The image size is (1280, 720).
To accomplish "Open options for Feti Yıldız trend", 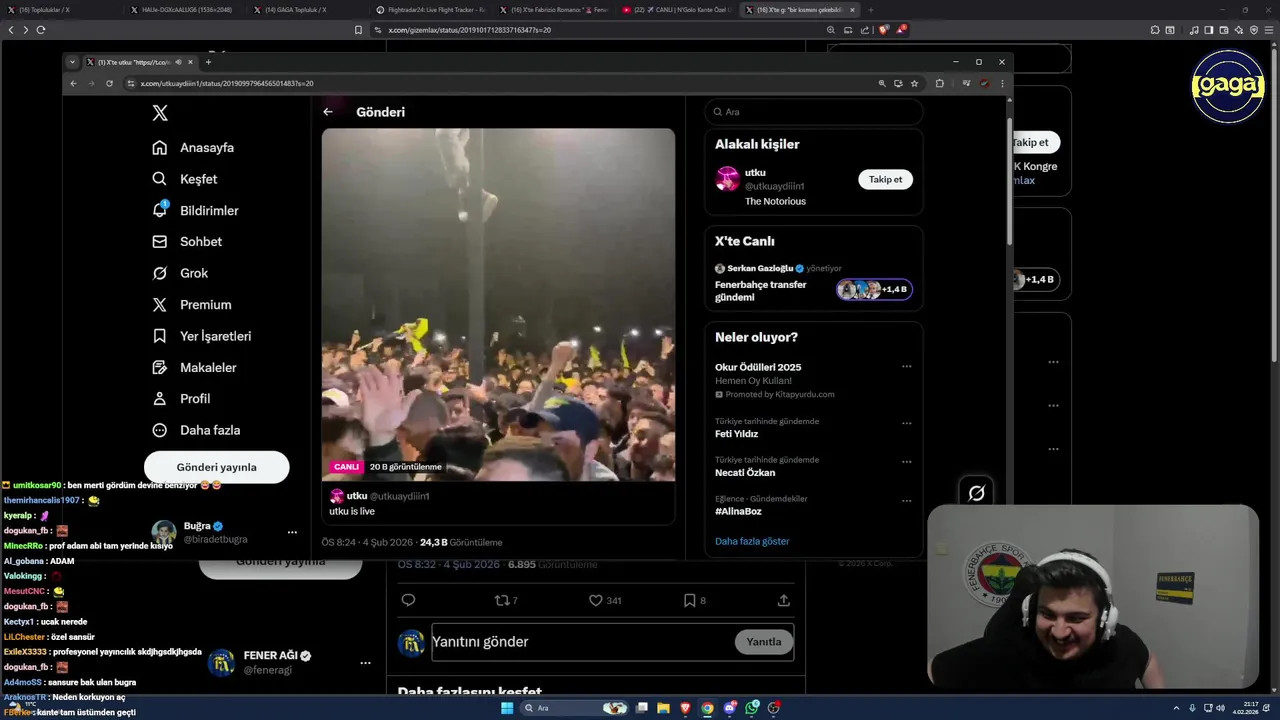I will [906, 423].
